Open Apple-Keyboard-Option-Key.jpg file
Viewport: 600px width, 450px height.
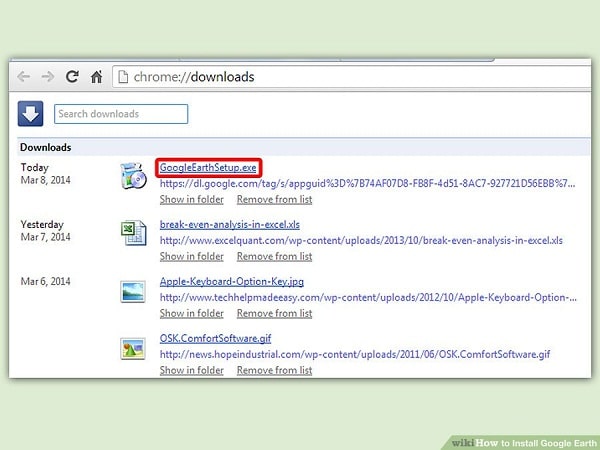232,282
